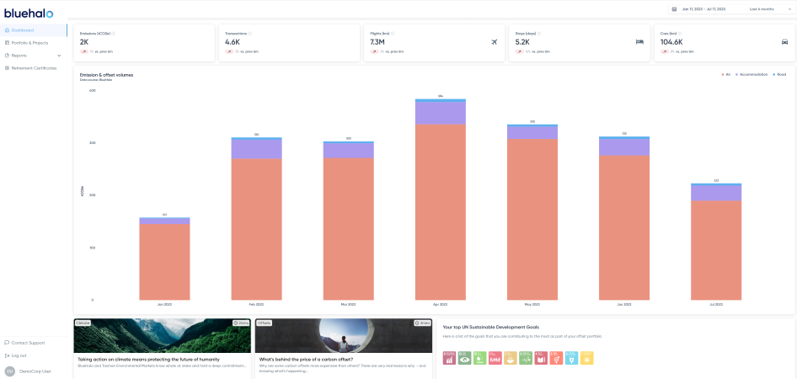Click the Cars trend badge

click(x=665, y=51)
